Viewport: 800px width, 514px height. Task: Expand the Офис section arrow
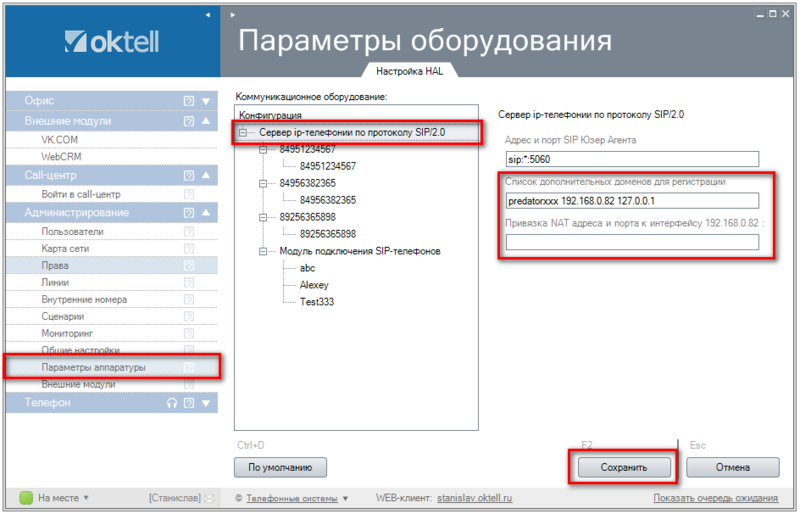click(206, 101)
